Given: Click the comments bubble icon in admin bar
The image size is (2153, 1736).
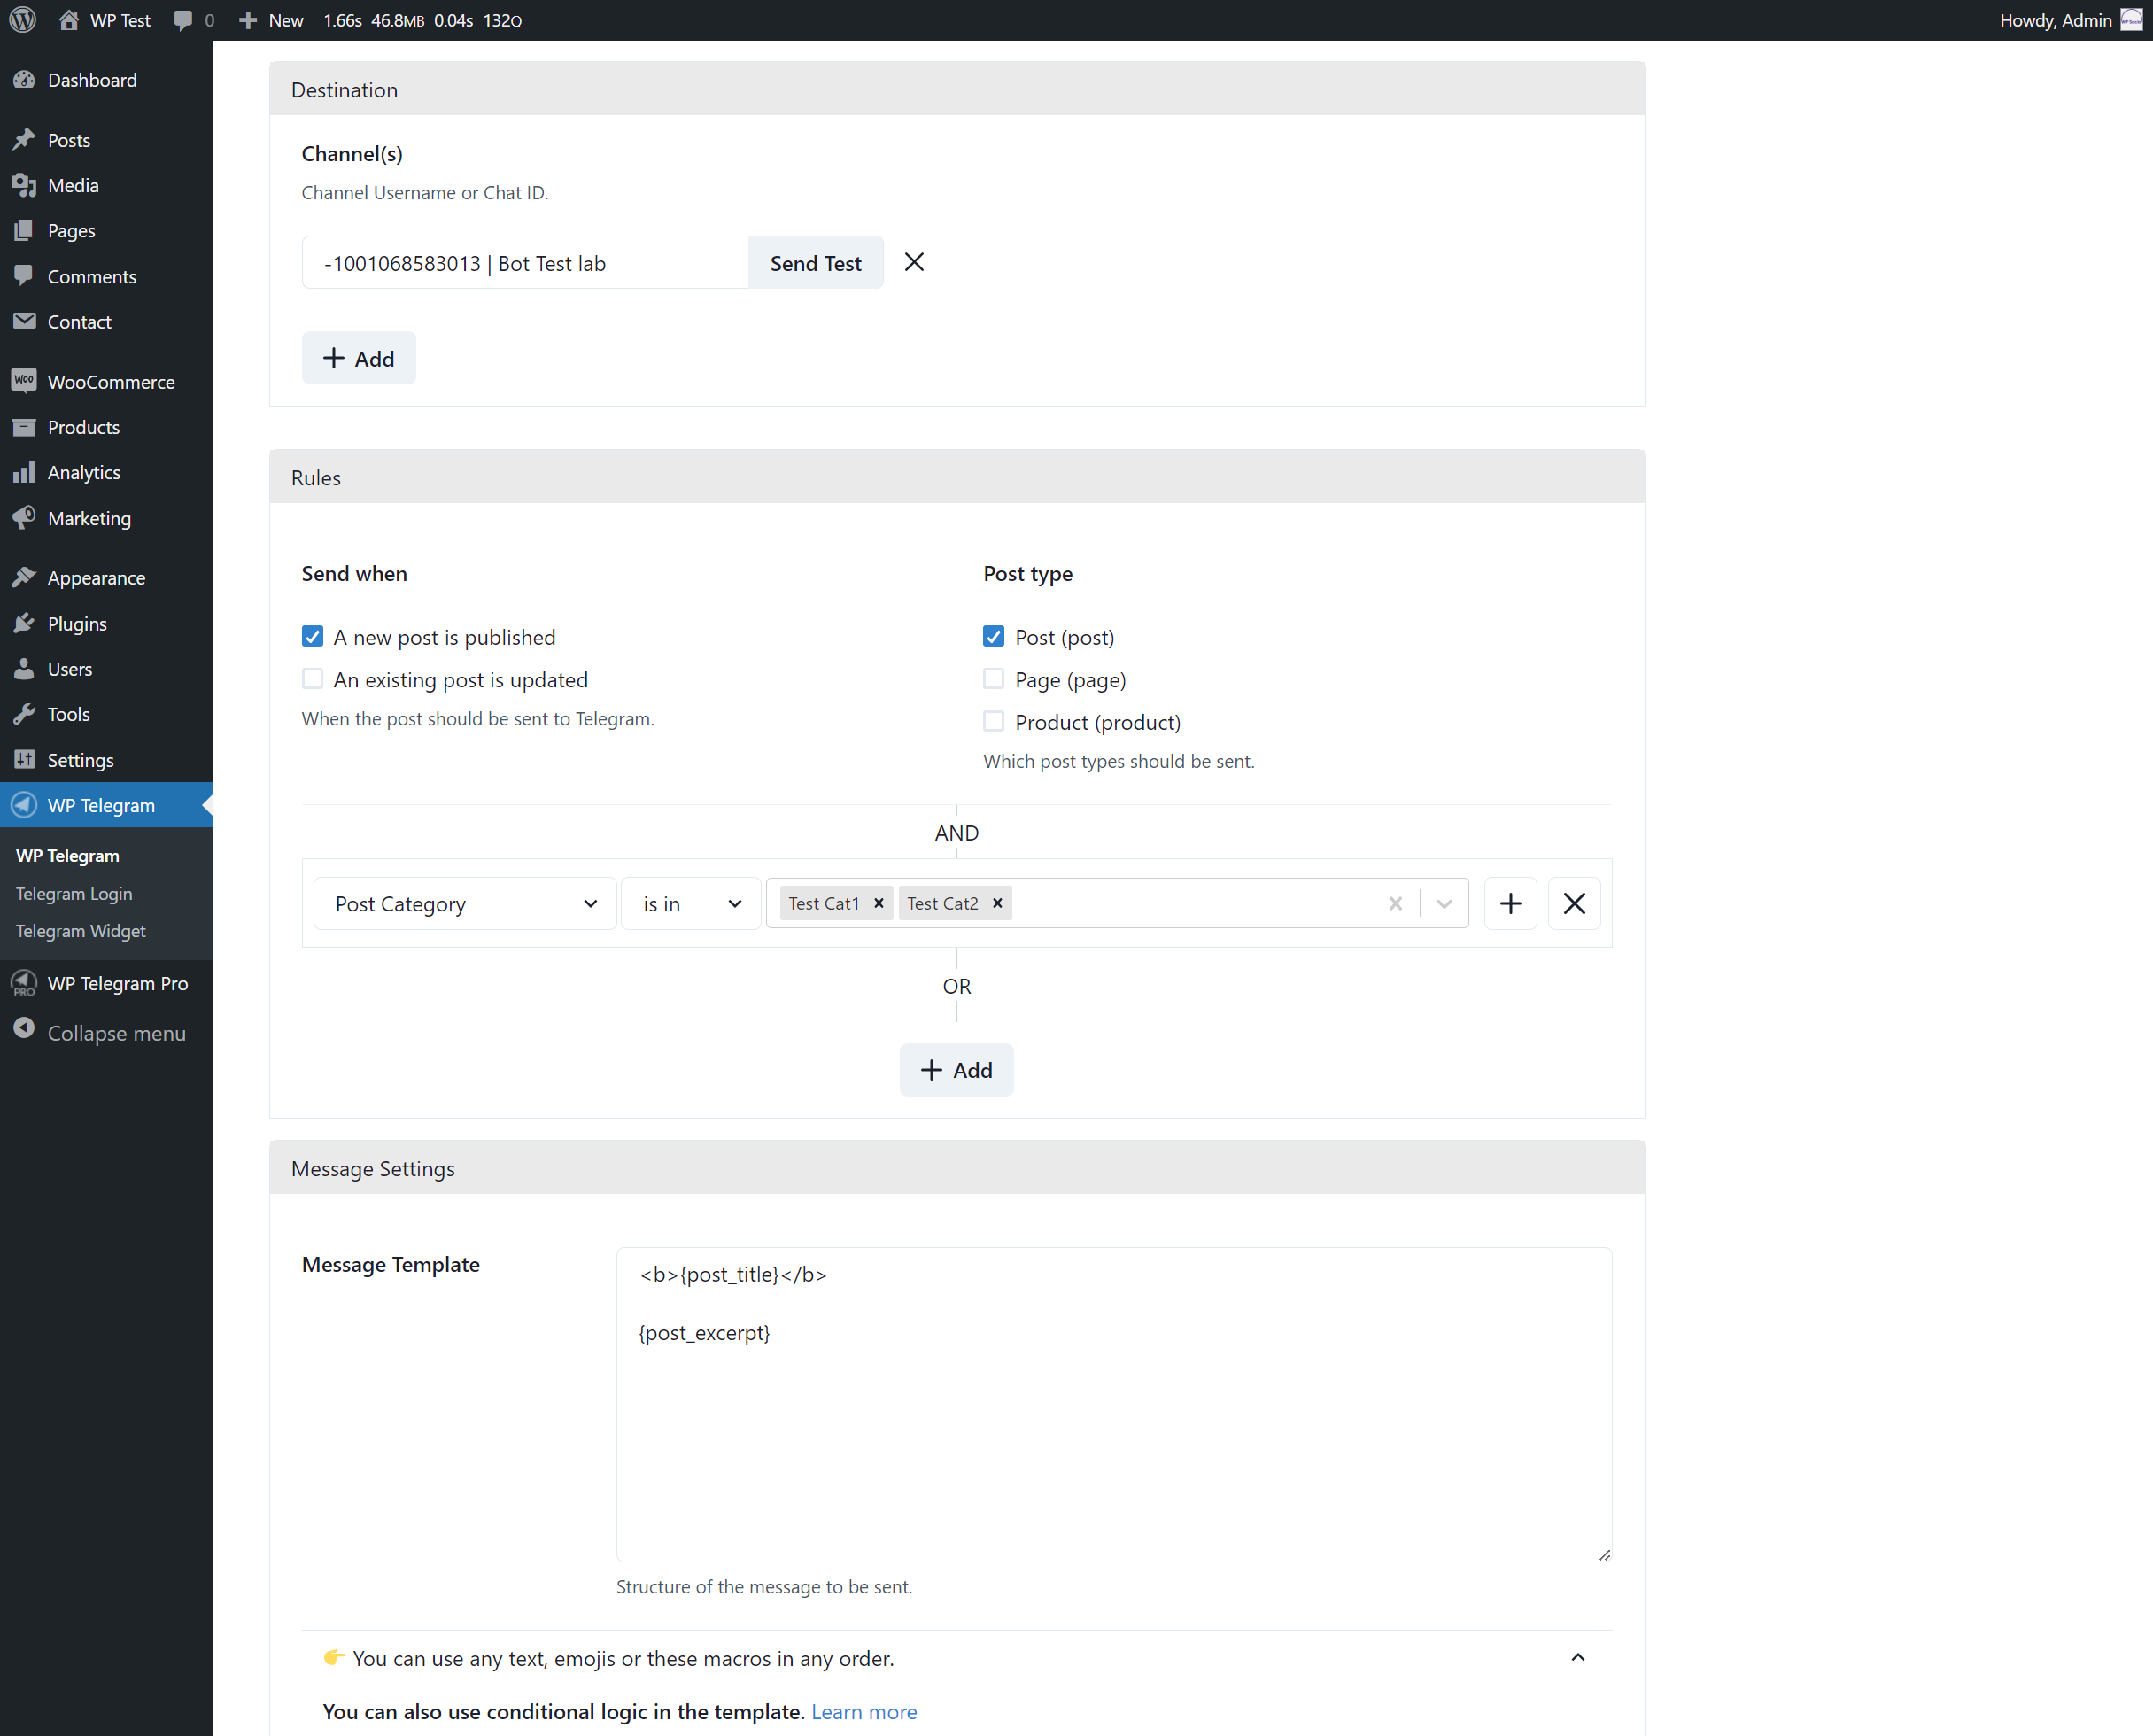Looking at the screenshot, I should click(x=183, y=20).
